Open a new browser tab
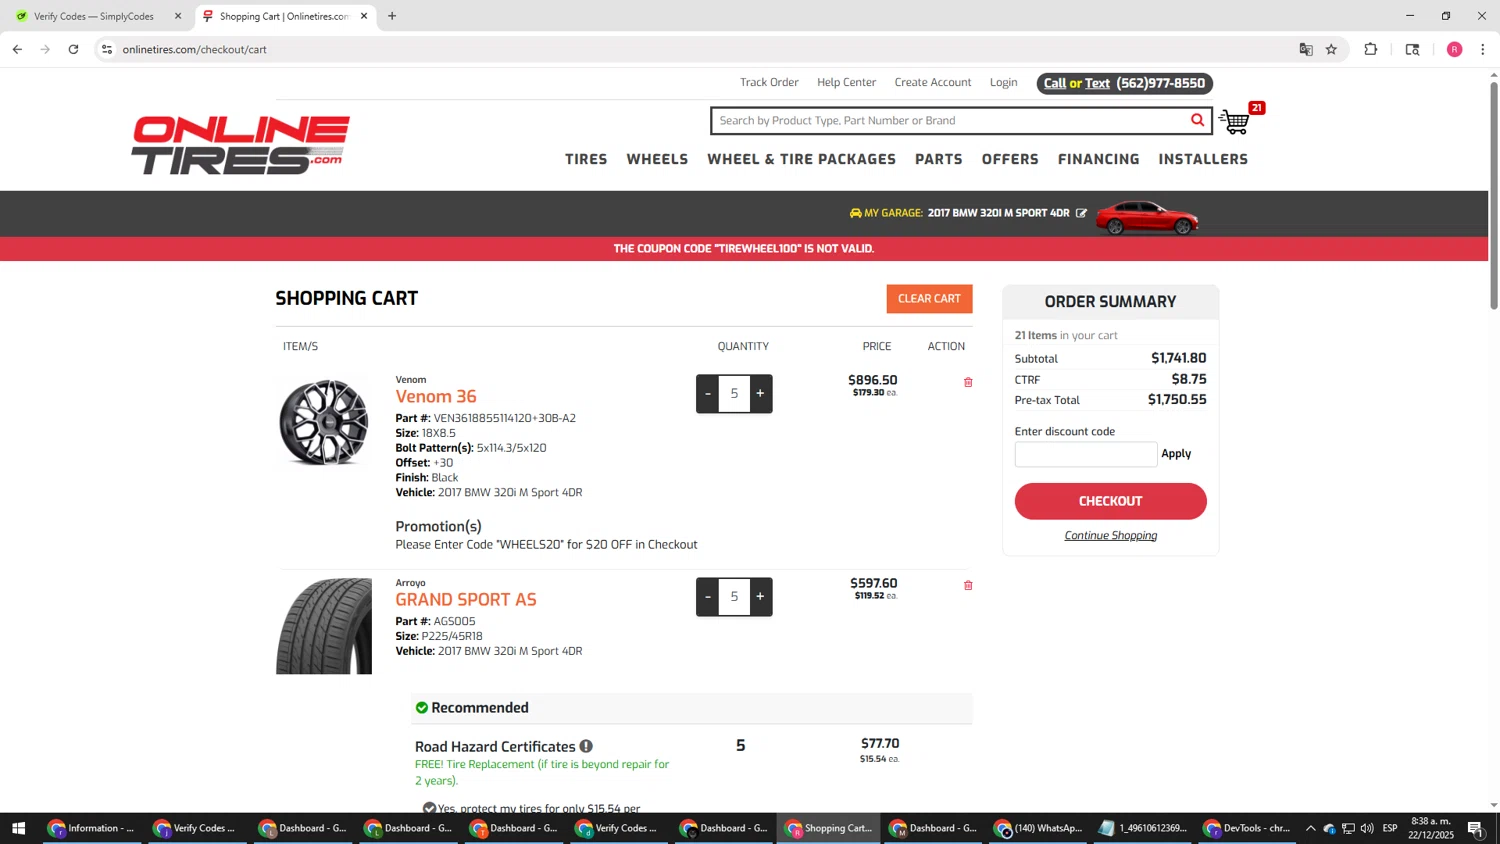Screen dimensions: 1500x844 click(x=392, y=16)
